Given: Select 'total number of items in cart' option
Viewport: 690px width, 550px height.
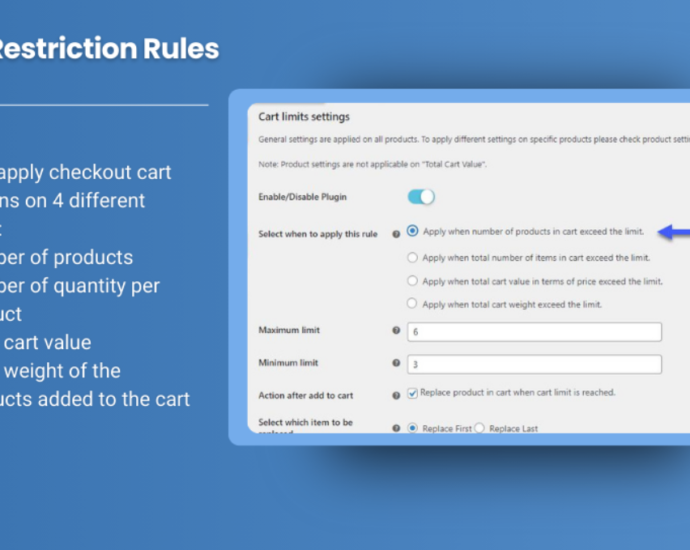Looking at the screenshot, I should [x=413, y=257].
